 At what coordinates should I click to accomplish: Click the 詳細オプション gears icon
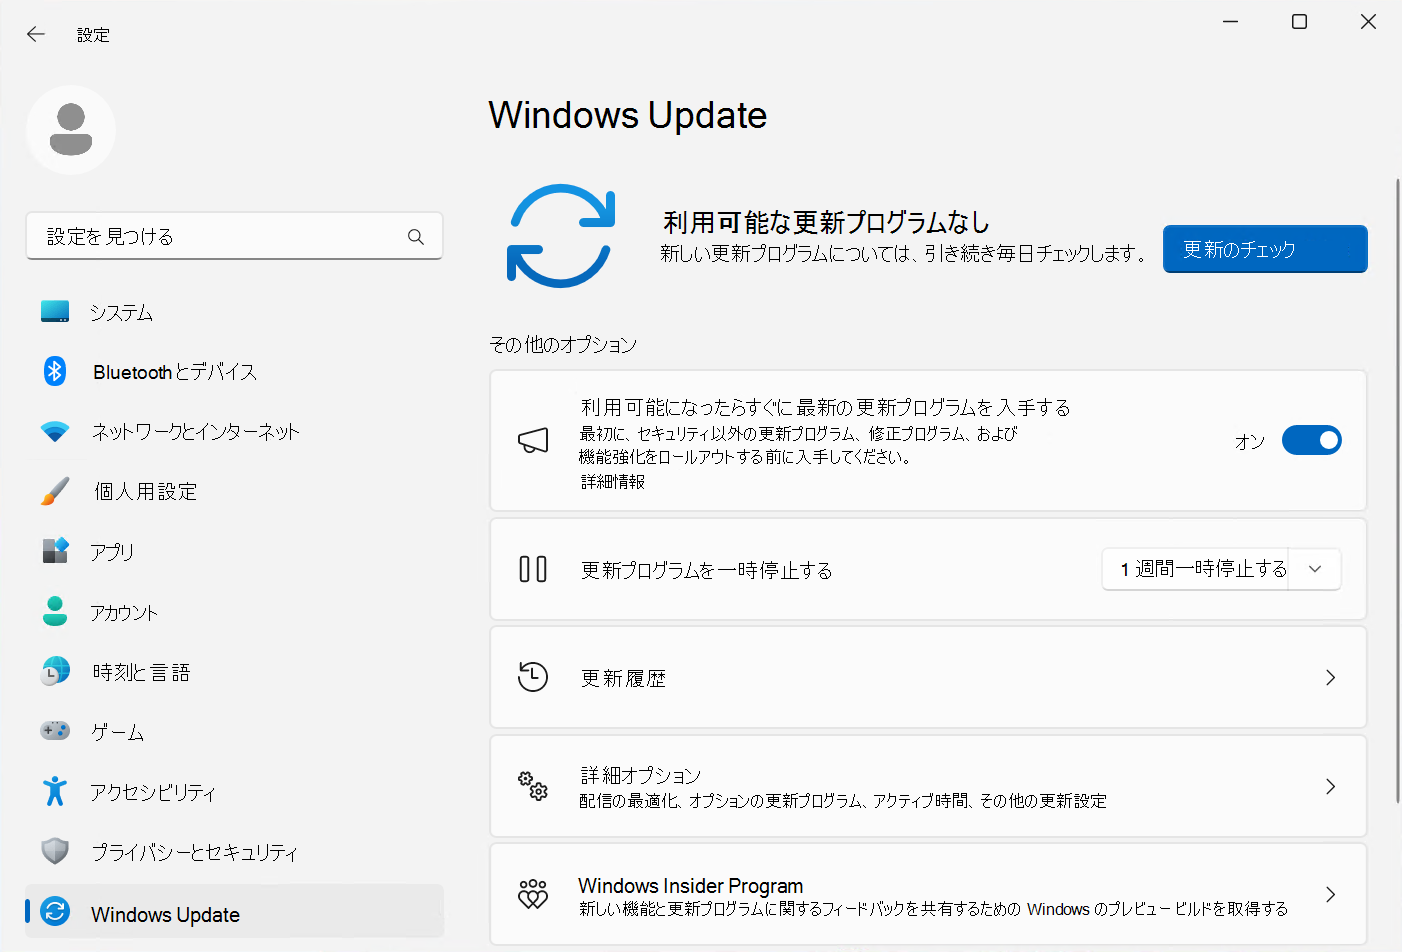[533, 786]
